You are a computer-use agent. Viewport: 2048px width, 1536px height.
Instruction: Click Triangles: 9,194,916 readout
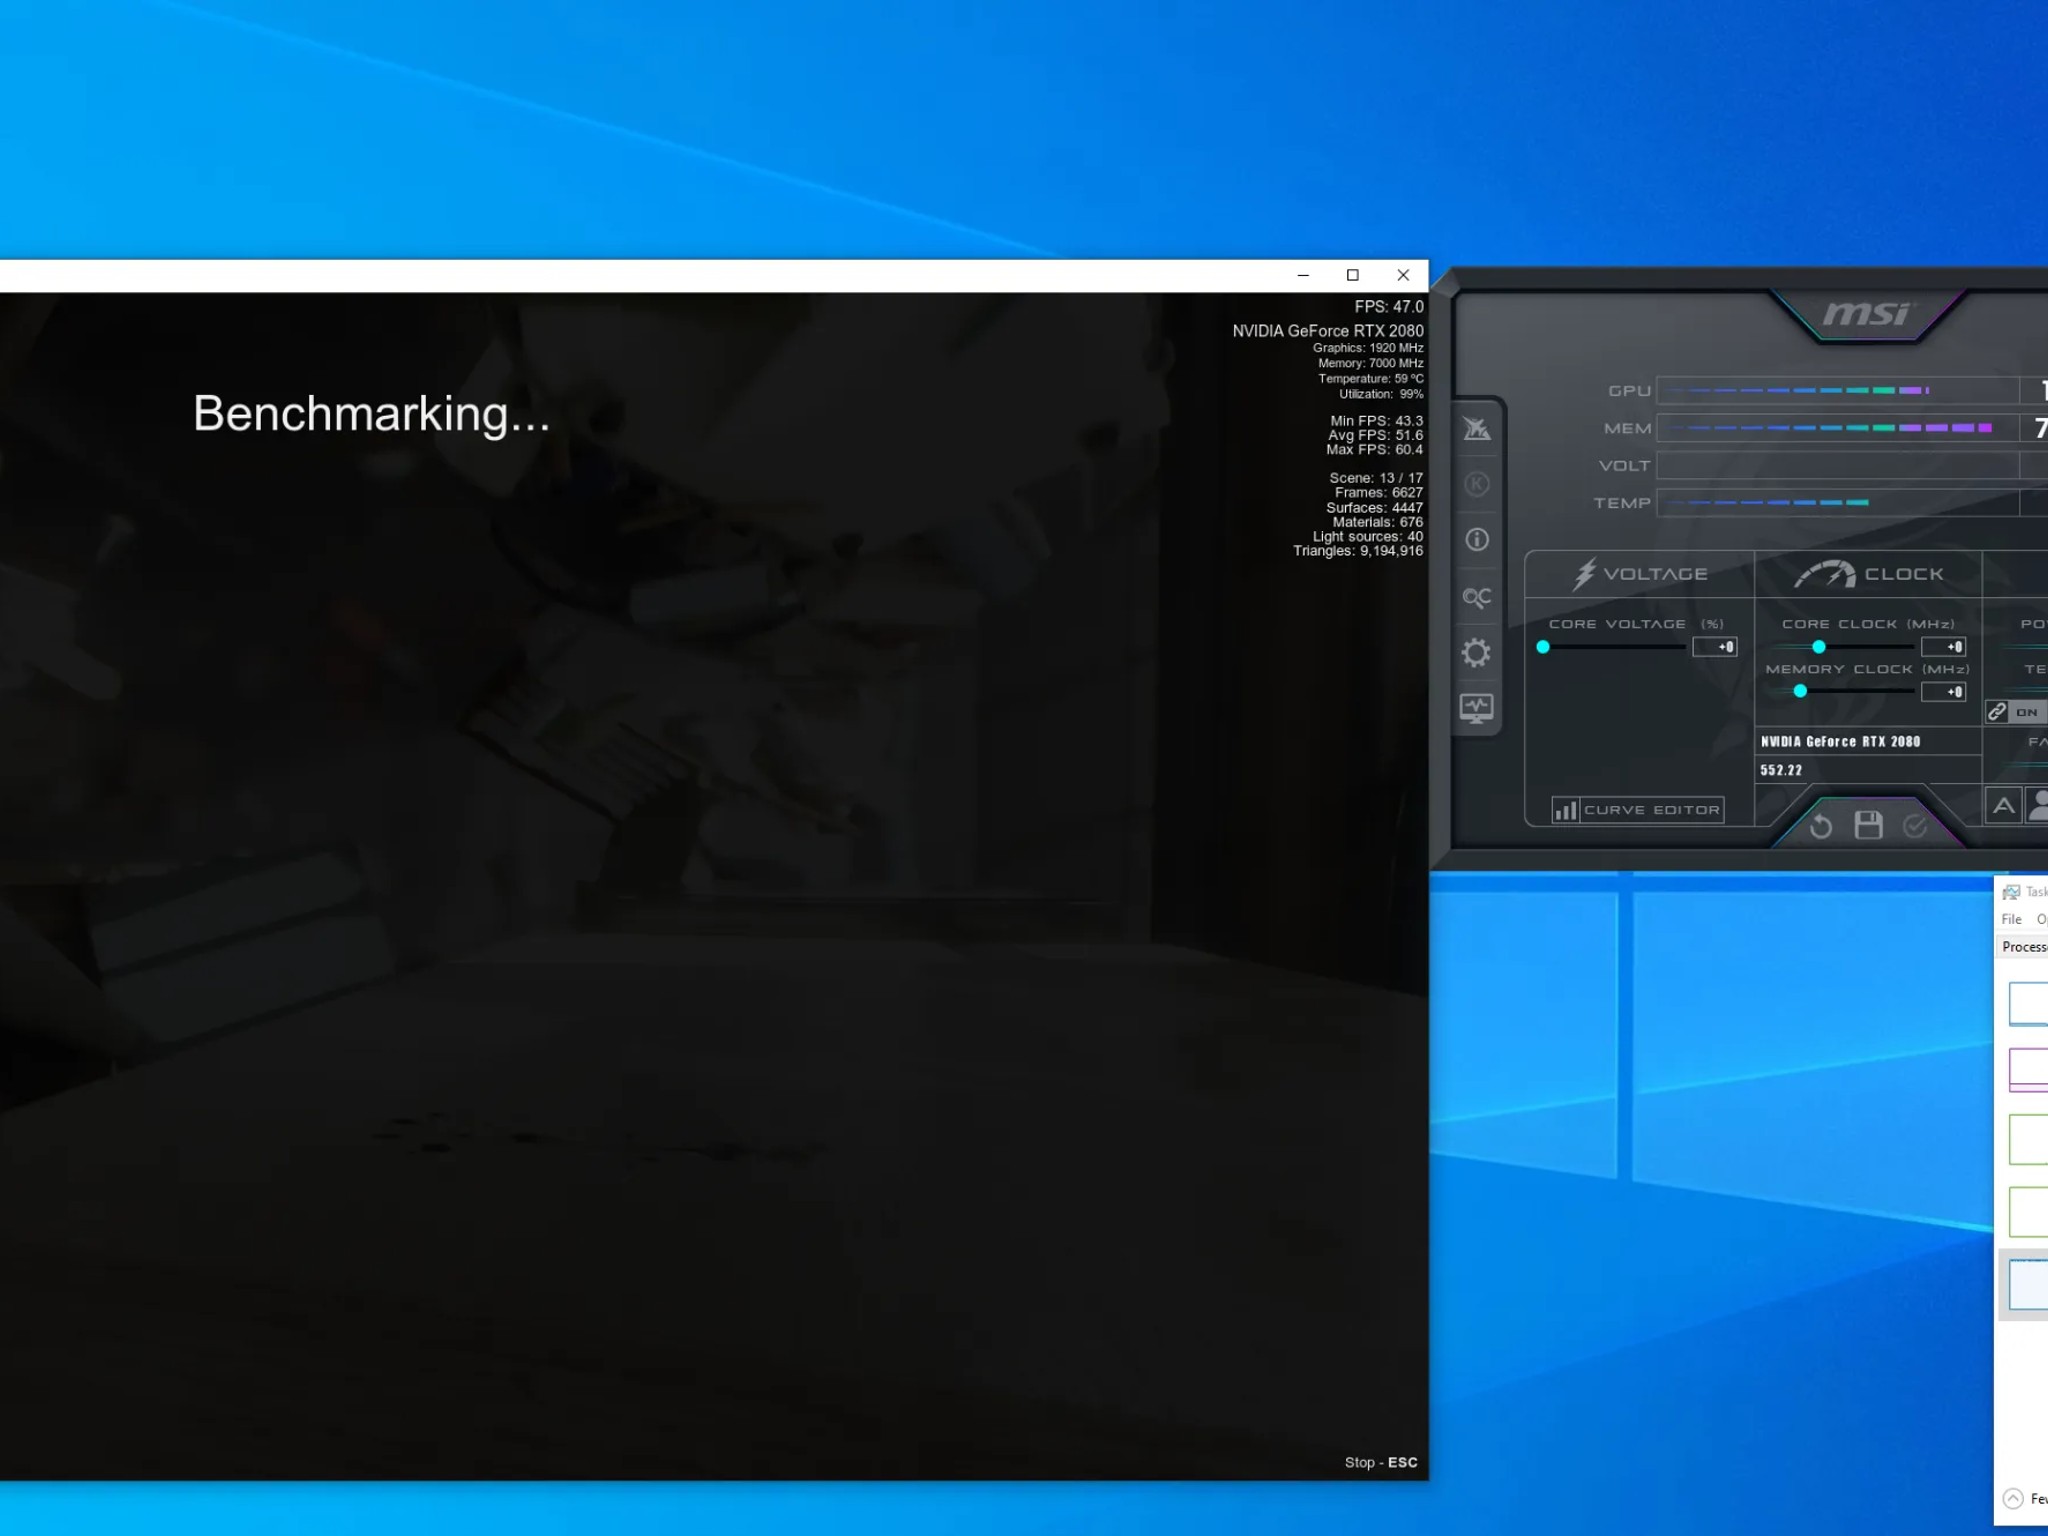(1358, 551)
